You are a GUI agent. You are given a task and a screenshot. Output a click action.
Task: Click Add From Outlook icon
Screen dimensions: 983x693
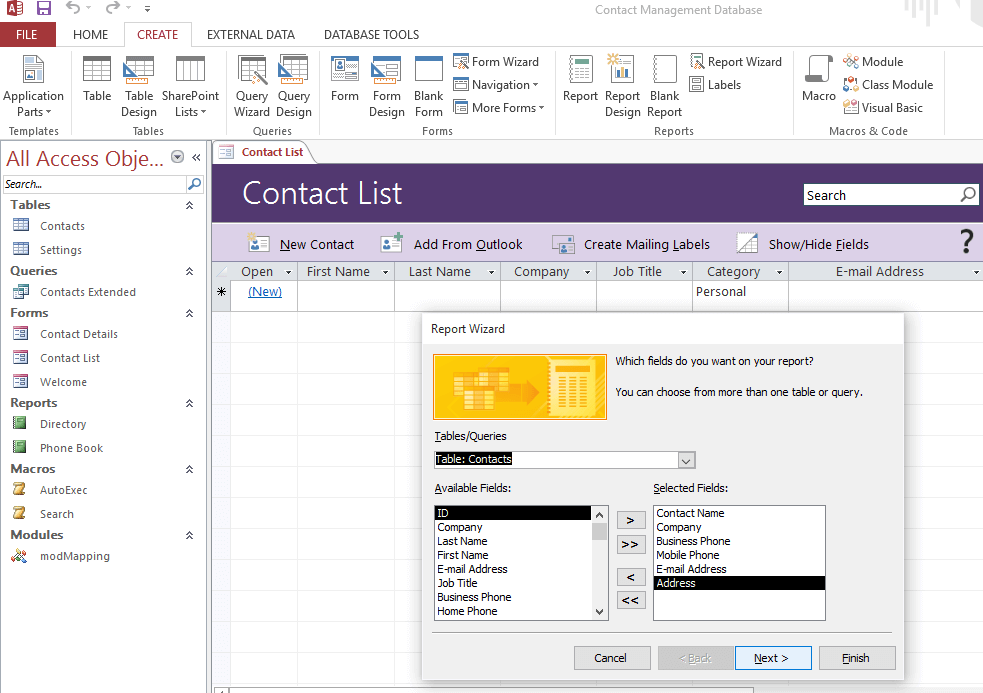pos(391,244)
